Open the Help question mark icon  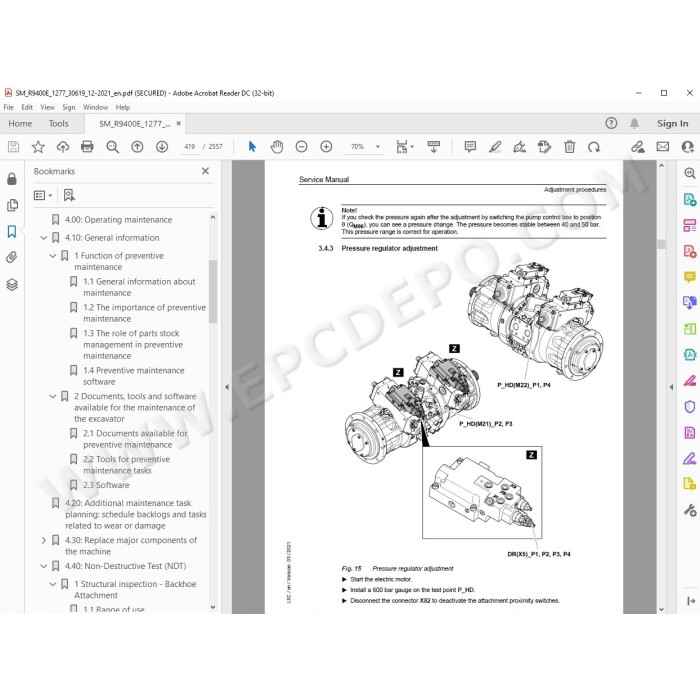(x=611, y=123)
